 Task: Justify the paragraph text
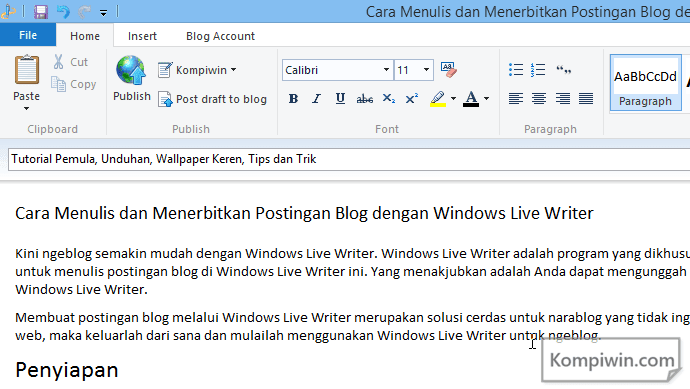click(586, 99)
